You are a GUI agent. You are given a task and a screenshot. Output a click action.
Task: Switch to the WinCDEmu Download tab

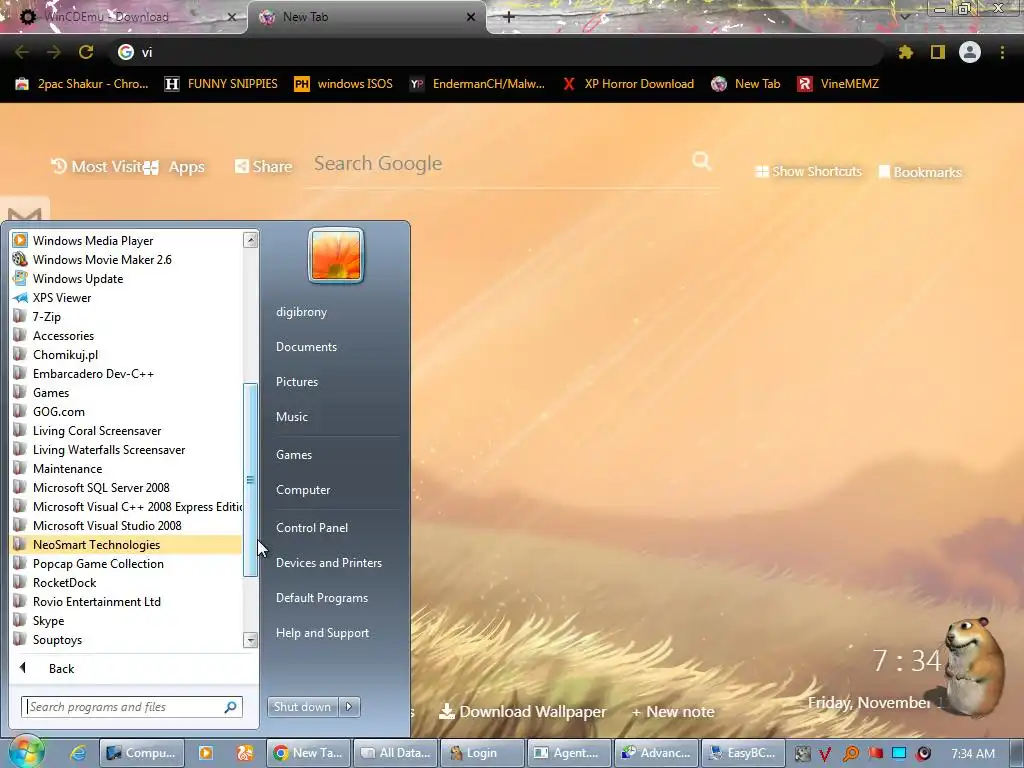pyautogui.click(x=124, y=17)
